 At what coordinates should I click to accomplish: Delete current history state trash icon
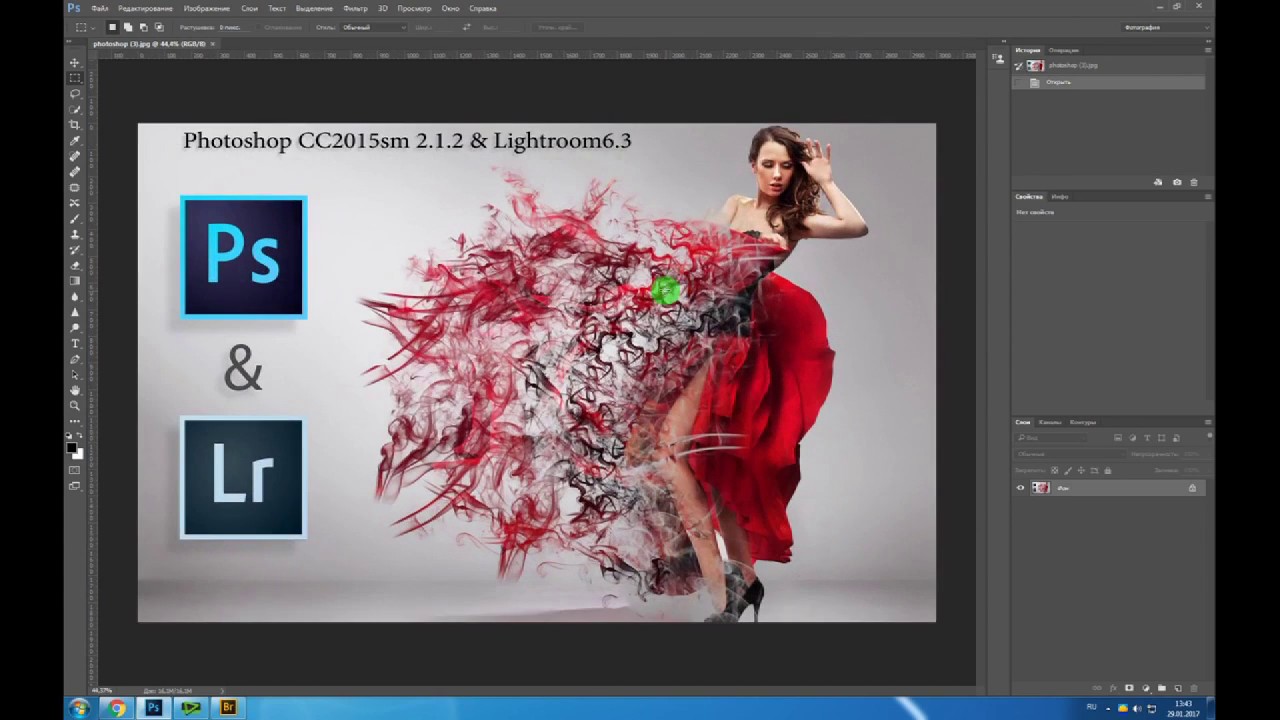pyautogui.click(x=1193, y=182)
